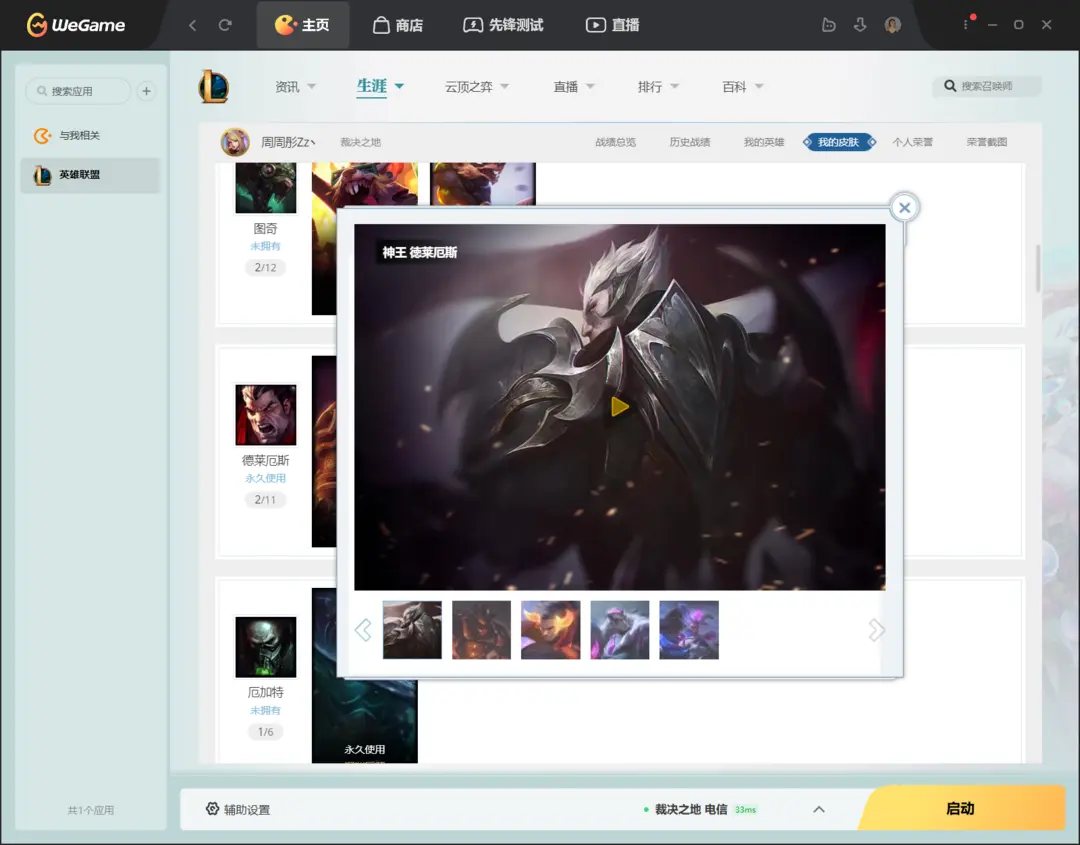Click the 2/12 skin count under 图奇
The image size is (1080, 845).
click(x=265, y=267)
